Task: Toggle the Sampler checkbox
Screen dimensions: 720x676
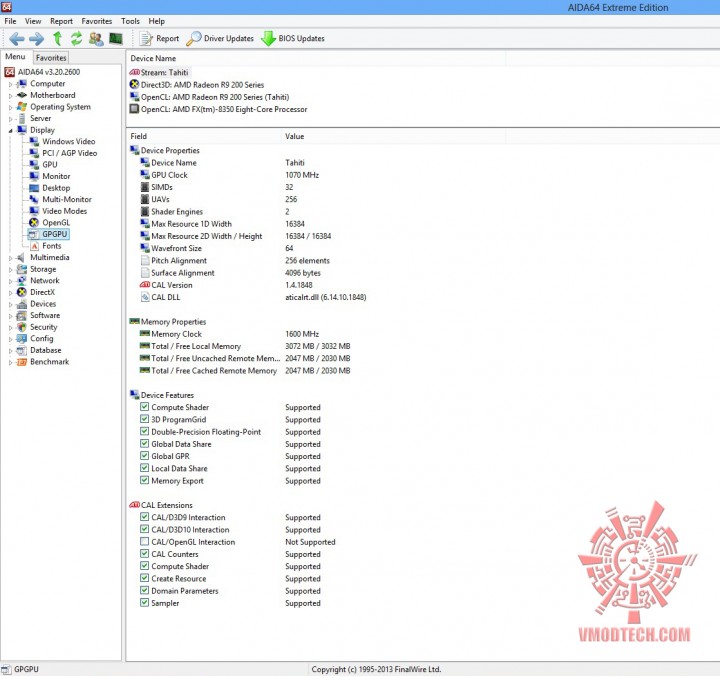Action: click(144, 603)
